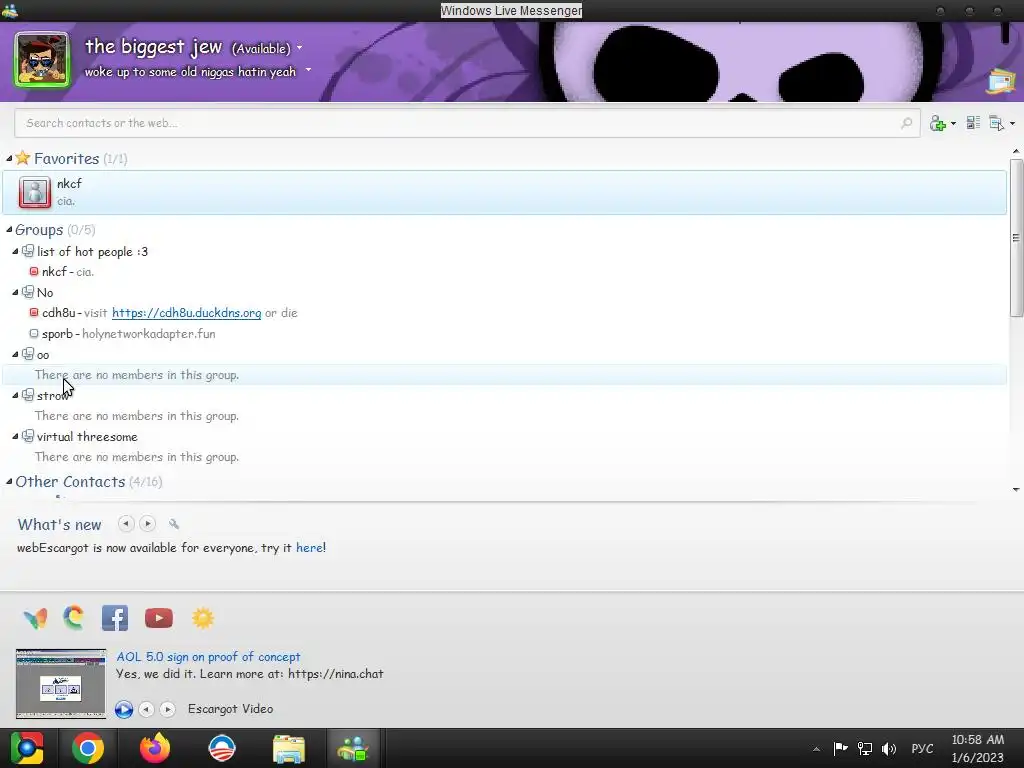
Task: Click the contact list scrollbar thumb
Action: (x=1016, y=238)
